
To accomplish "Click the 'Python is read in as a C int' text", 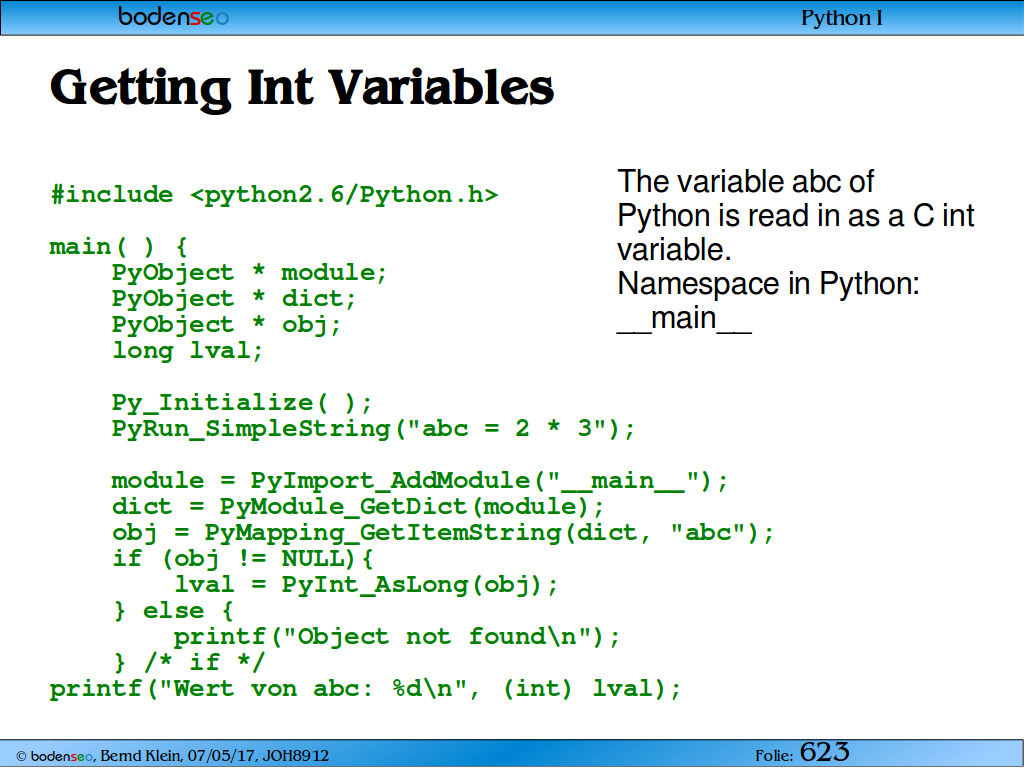I will [x=795, y=216].
